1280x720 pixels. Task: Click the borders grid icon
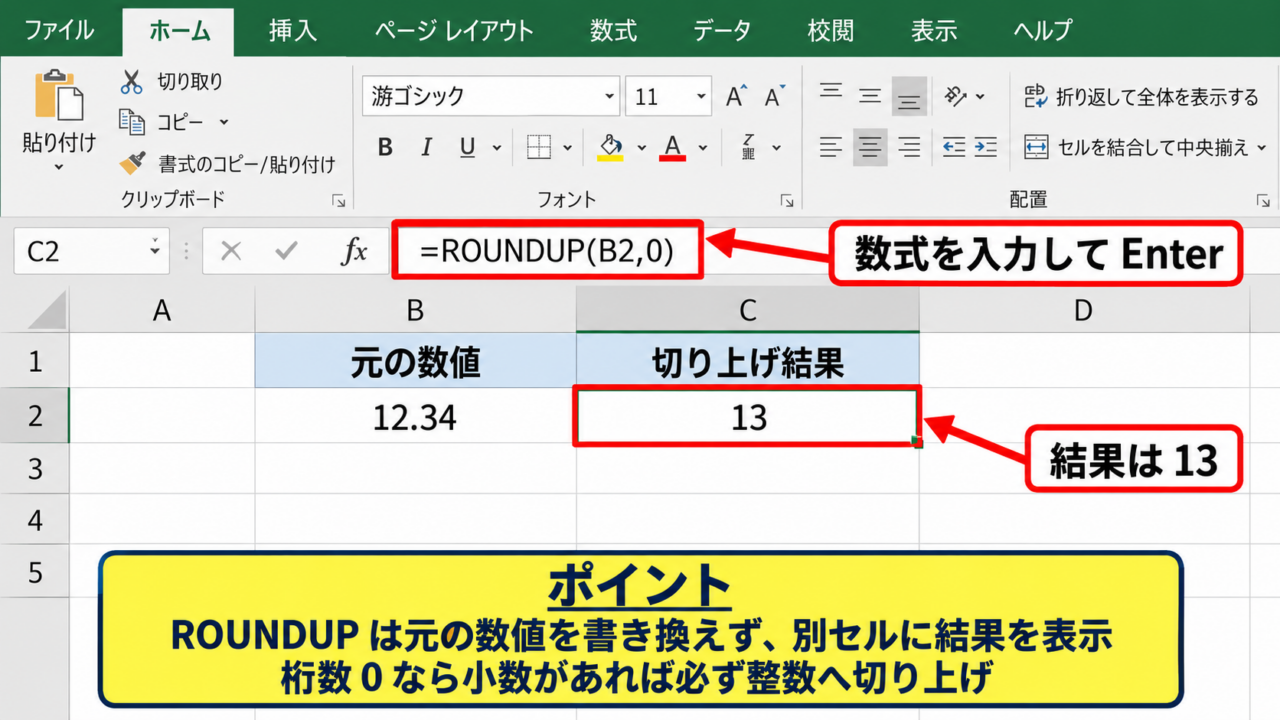[539, 148]
